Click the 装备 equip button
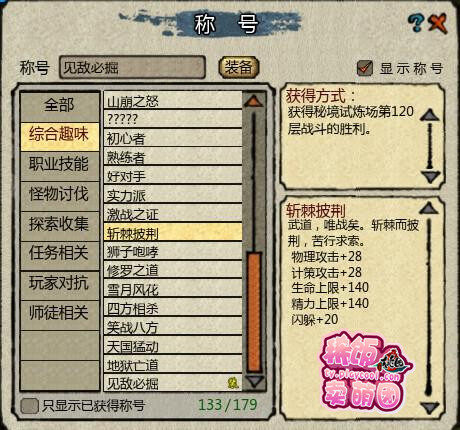460x430 pixels. pyautogui.click(x=238, y=68)
